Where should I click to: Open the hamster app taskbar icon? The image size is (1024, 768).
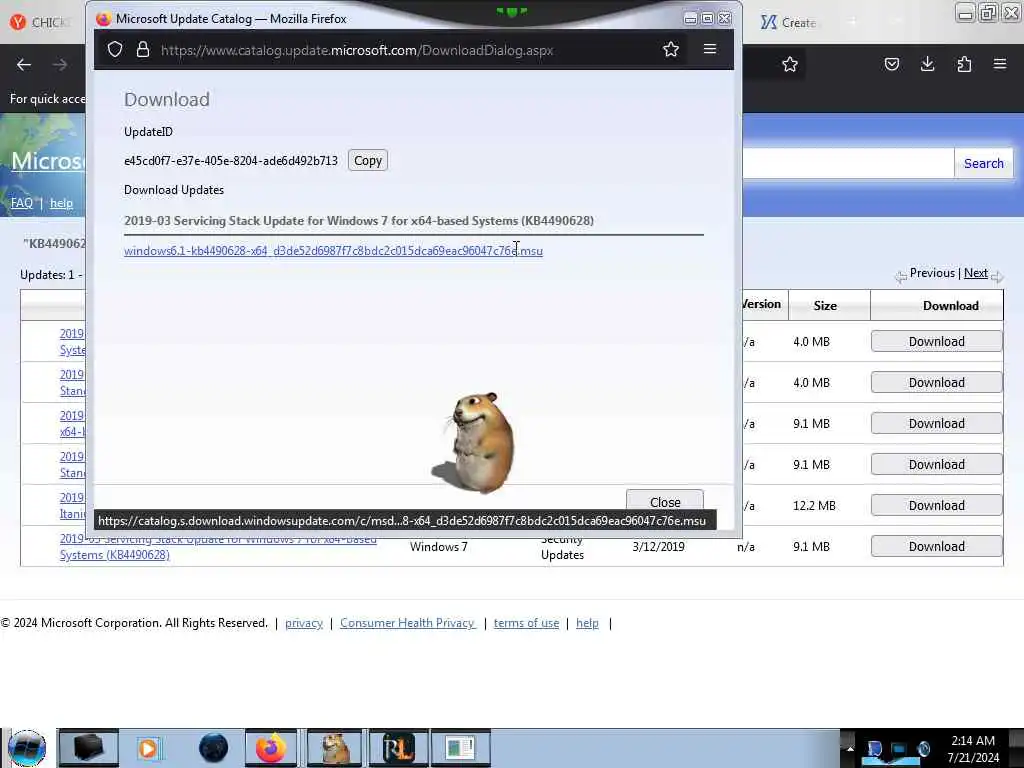point(334,748)
